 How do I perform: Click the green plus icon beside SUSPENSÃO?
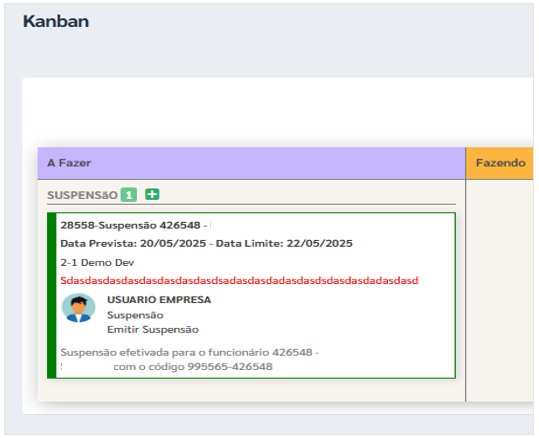(x=152, y=194)
